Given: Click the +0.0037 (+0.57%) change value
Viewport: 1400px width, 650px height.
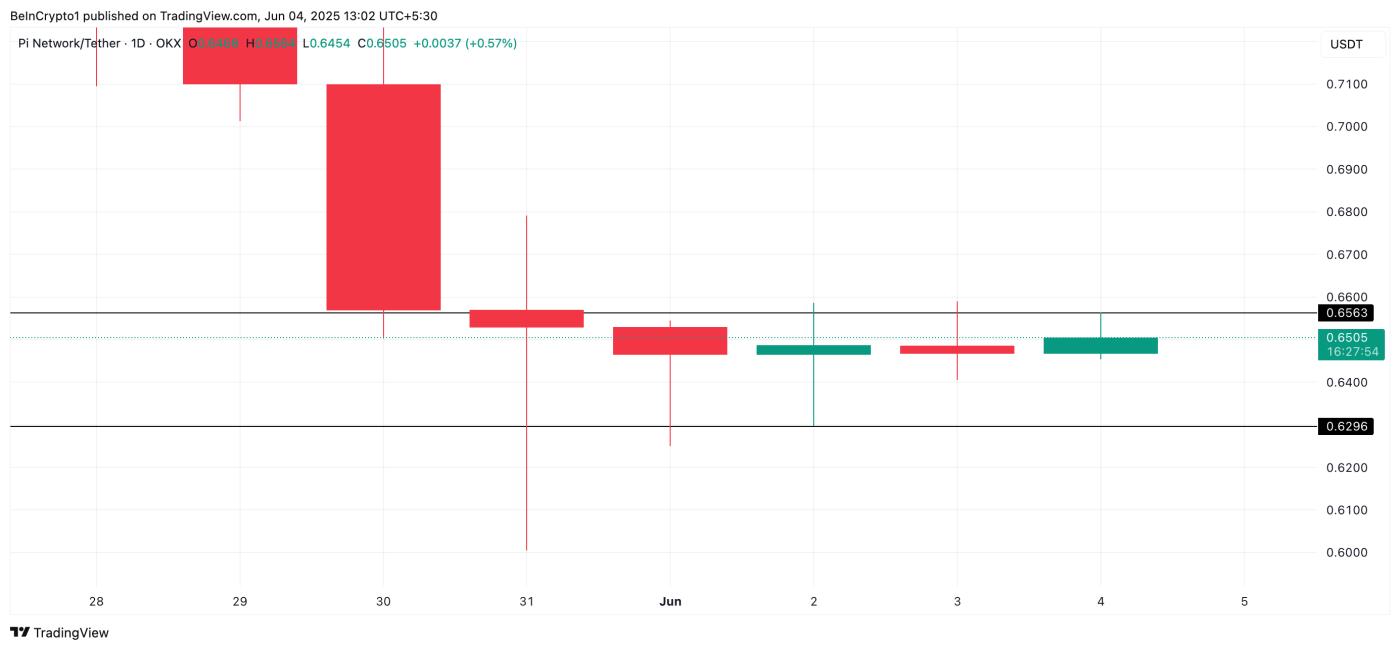Looking at the screenshot, I should coord(465,44).
